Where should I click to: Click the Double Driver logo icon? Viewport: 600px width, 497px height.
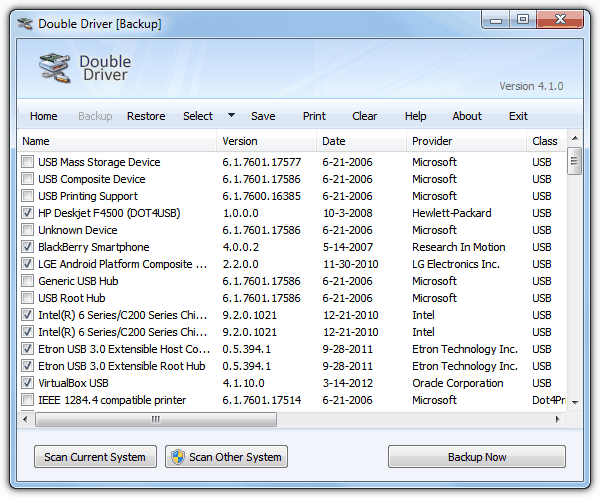pos(54,67)
